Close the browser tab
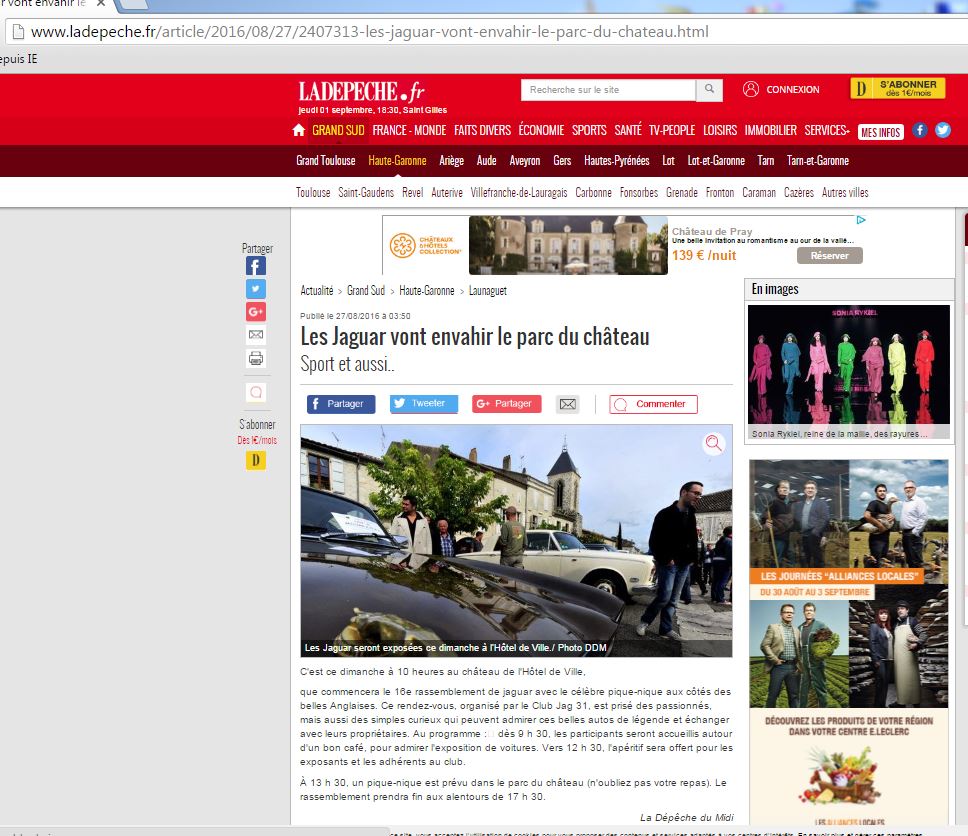 [101, 4]
